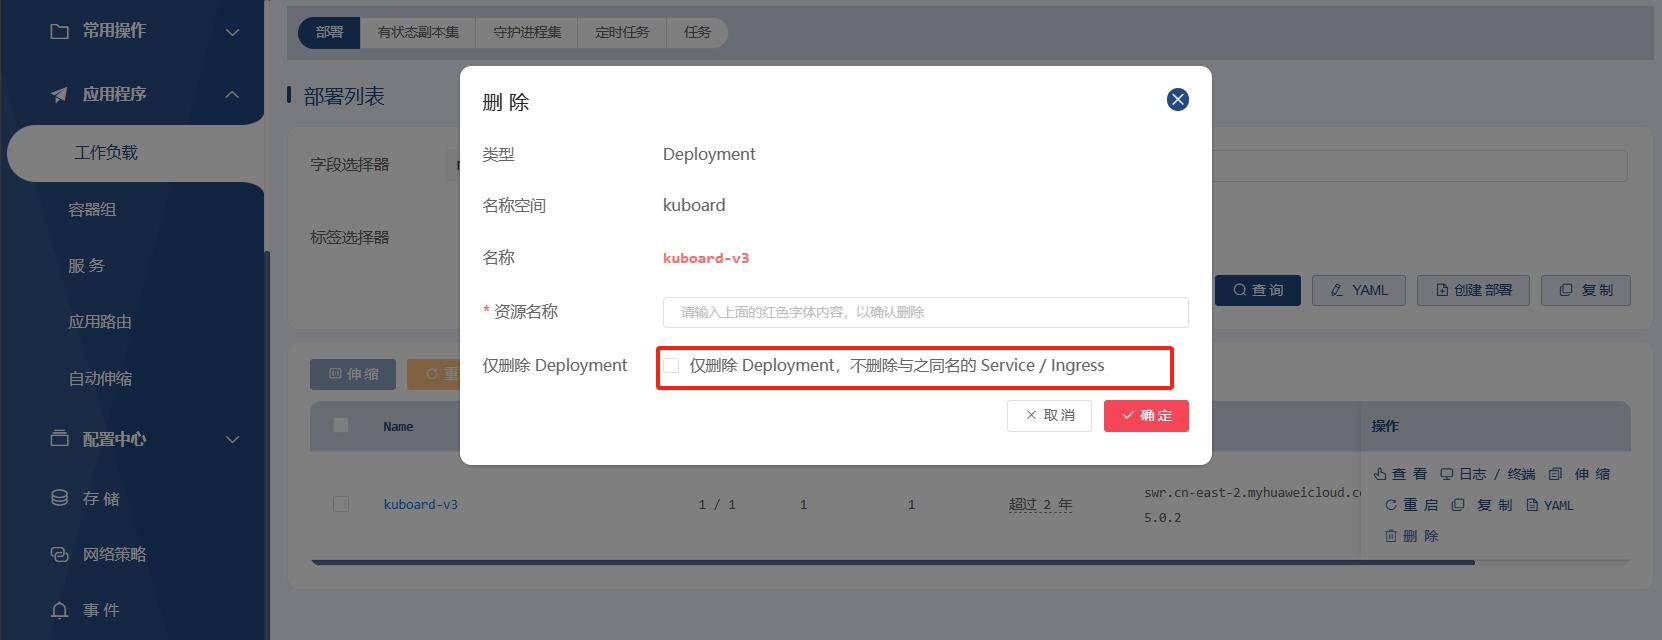Click the Name column header
This screenshot has height=640, width=1662.
398,427
